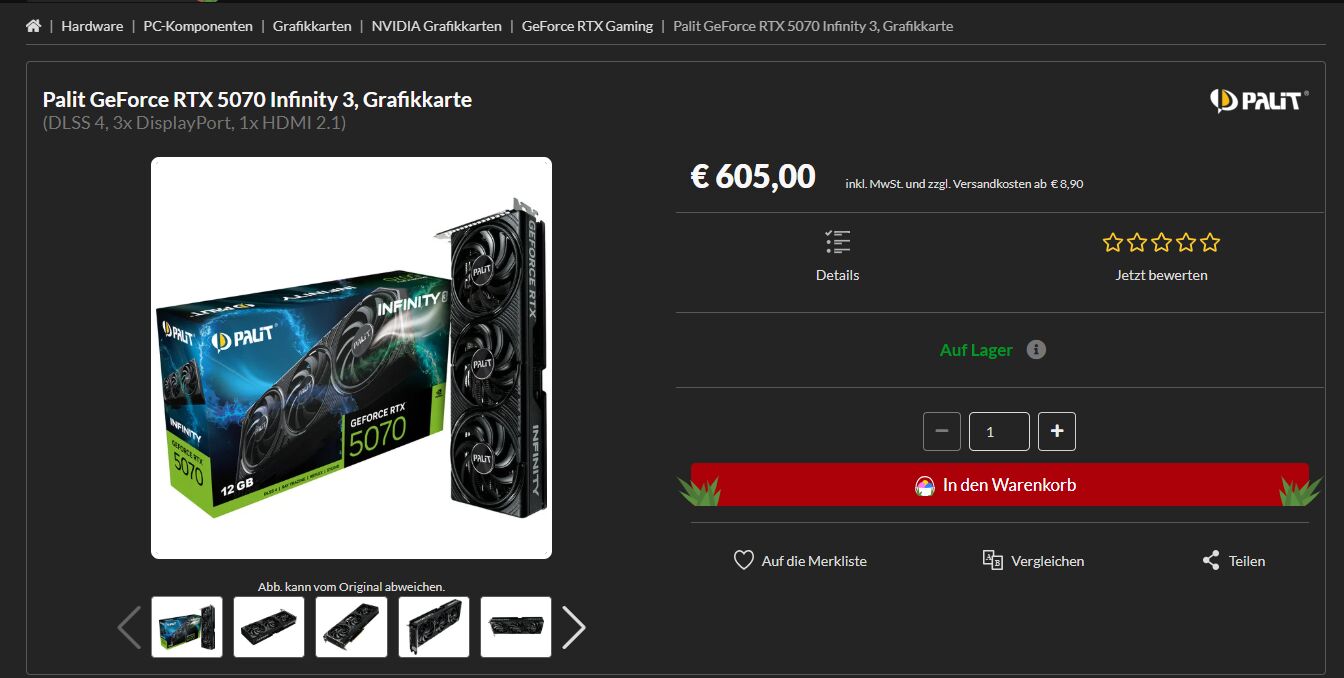
Task: Increase quantity with plus button
Action: coord(1057,431)
